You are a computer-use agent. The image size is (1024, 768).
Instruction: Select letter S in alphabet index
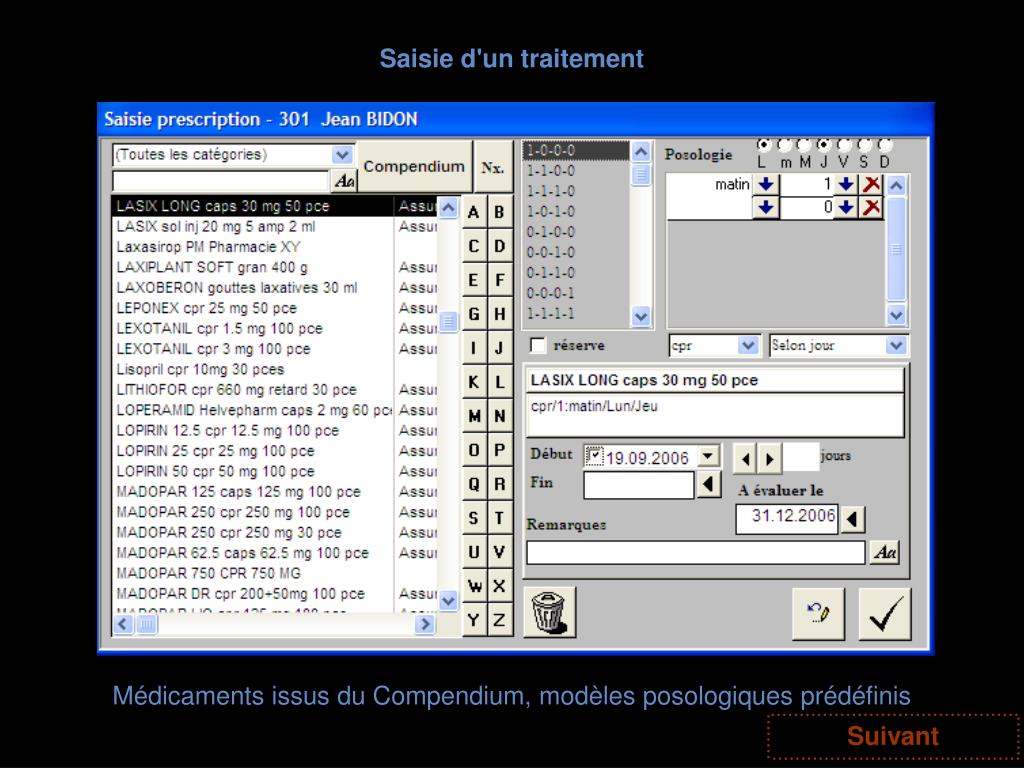coord(474,517)
